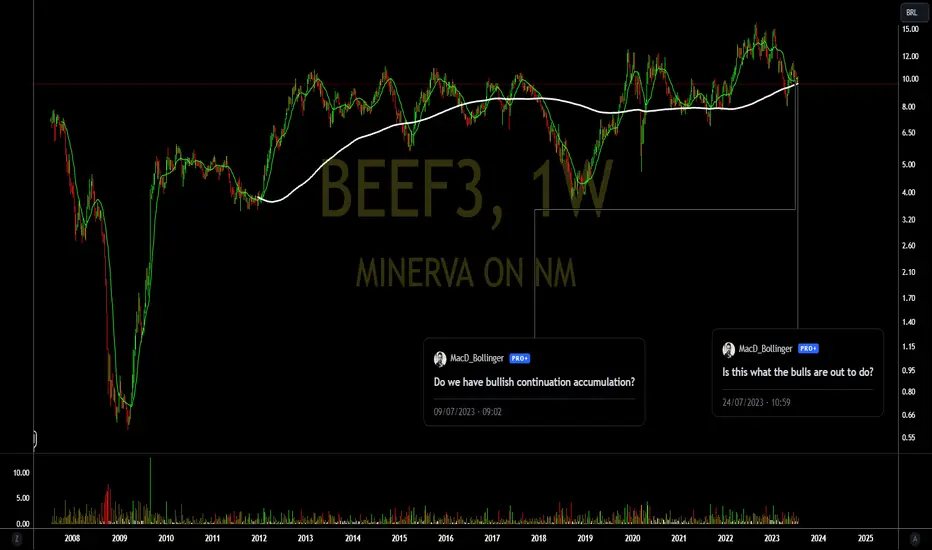Viewport: 932px width, 550px height.
Task: Click the 0.00 volume pane axis label
Action: [x=23, y=524]
